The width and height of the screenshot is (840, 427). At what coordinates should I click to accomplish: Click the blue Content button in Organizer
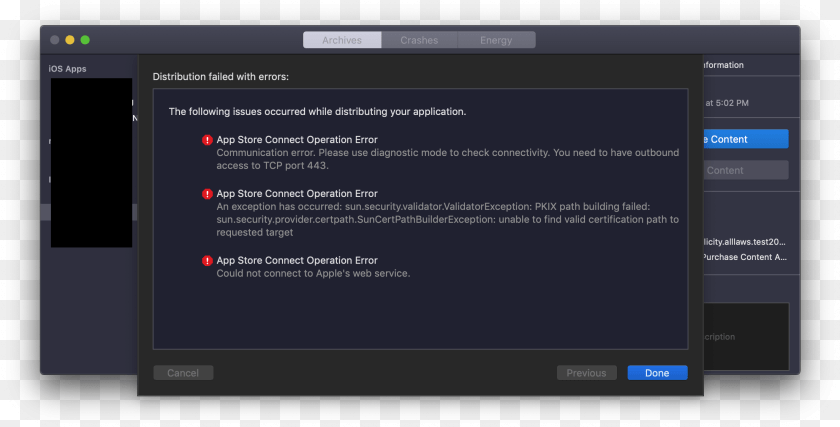point(746,139)
